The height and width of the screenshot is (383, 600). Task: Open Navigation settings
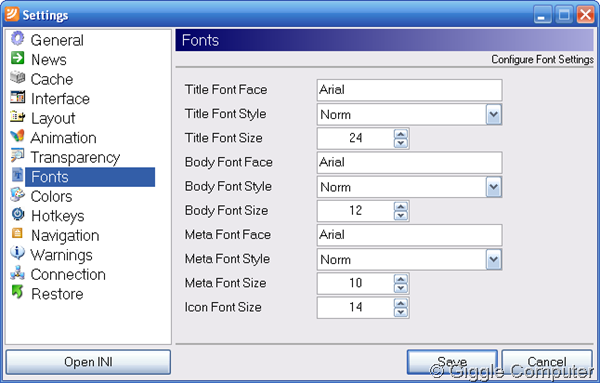65,235
